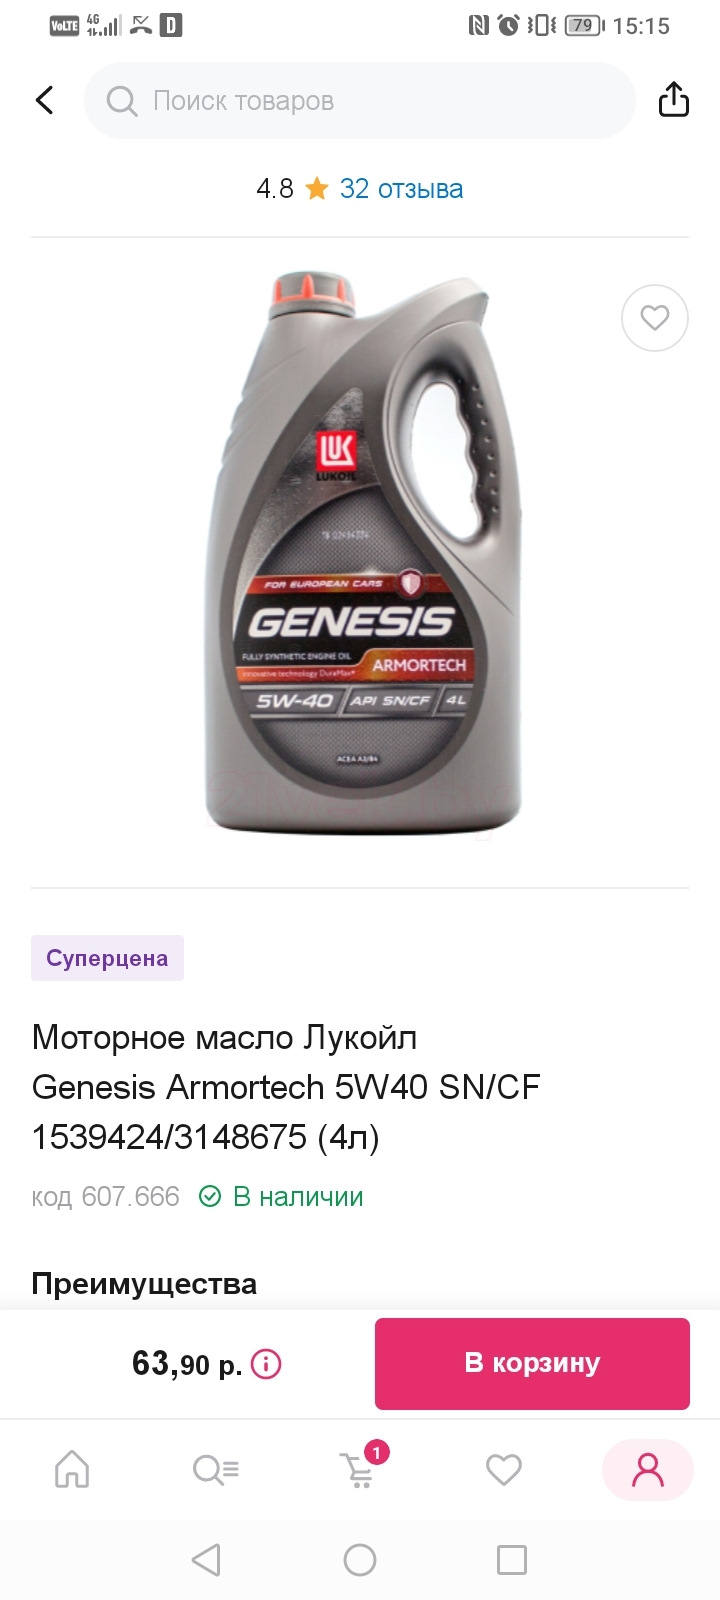Tap the Android back navigation triangle
The image size is (720, 1600).
point(206,1560)
